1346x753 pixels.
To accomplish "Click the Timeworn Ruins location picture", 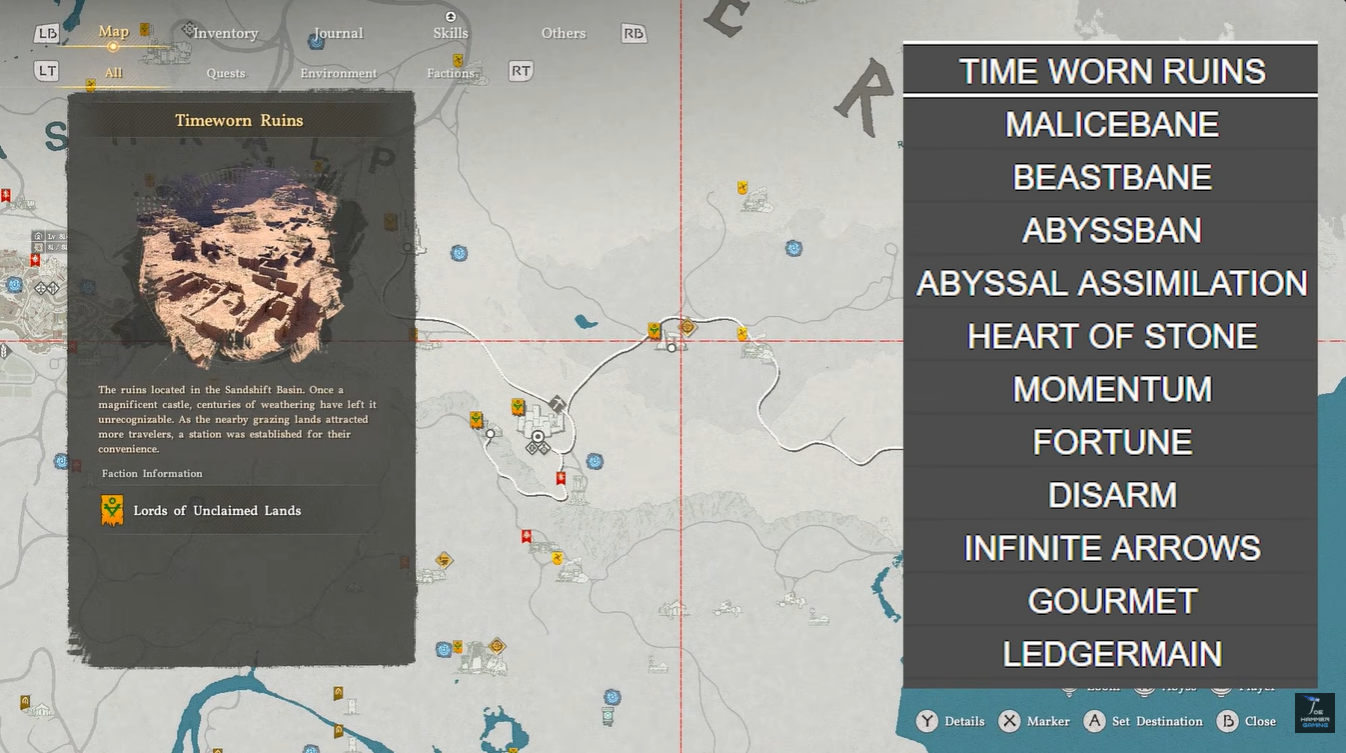I will pyautogui.click(x=241, y=268).
